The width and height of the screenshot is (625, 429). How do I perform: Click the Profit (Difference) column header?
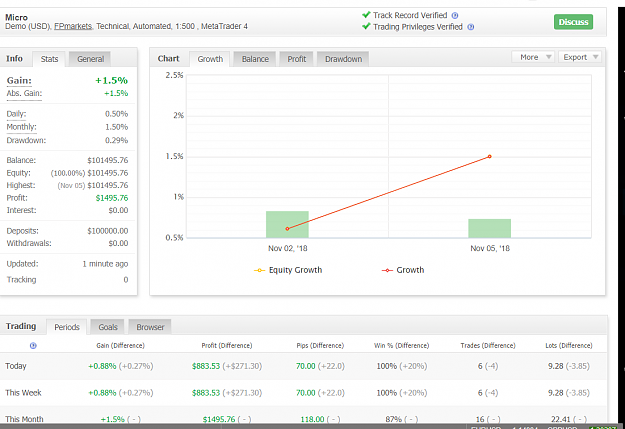tap(227, 346)
